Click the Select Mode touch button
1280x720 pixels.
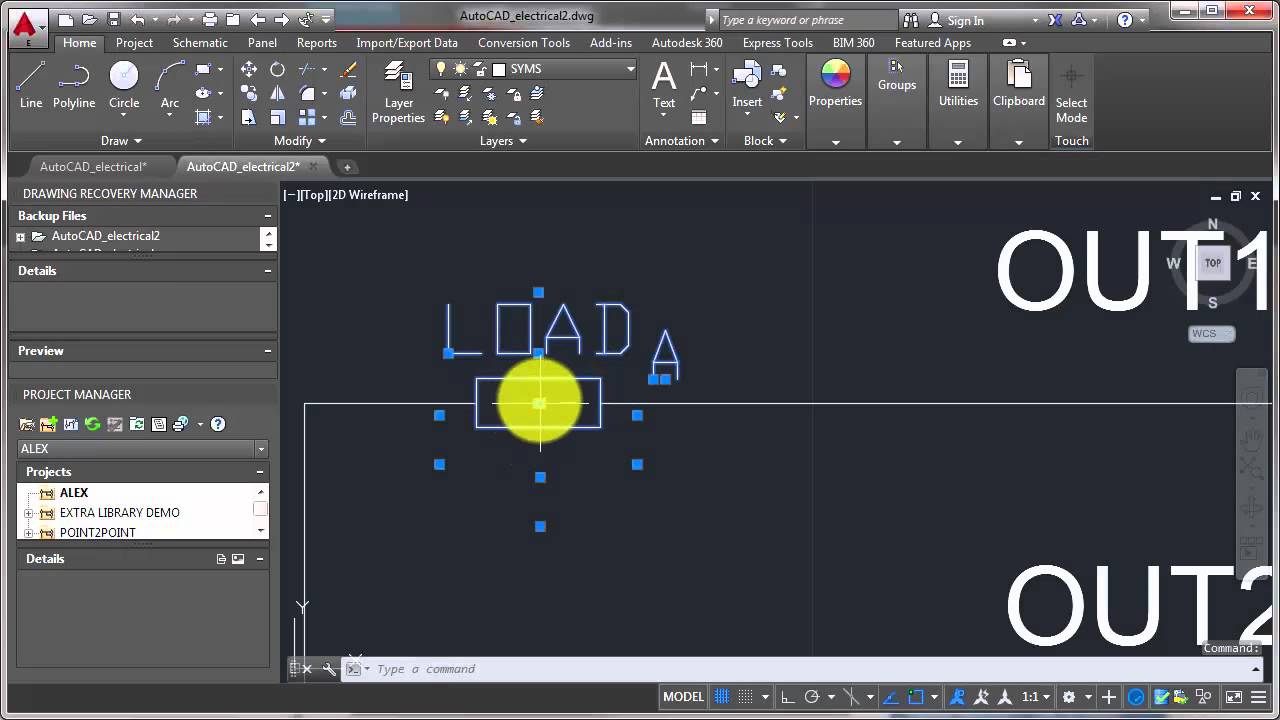[x=1071, y=93]
